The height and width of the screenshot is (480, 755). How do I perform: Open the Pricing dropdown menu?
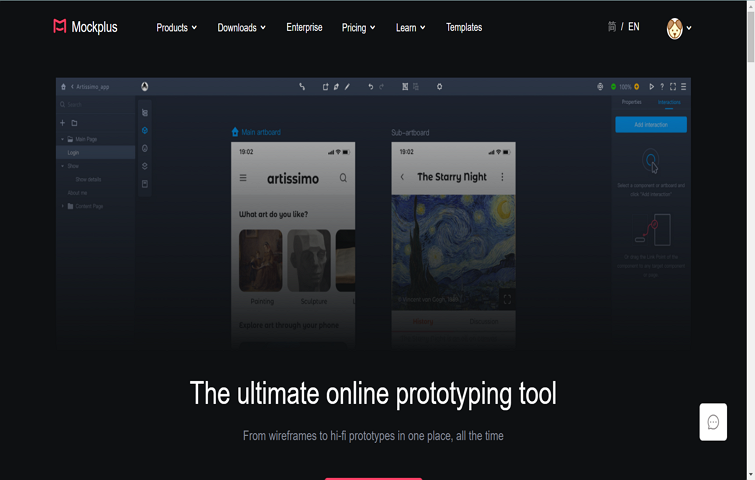coord(358,27)
